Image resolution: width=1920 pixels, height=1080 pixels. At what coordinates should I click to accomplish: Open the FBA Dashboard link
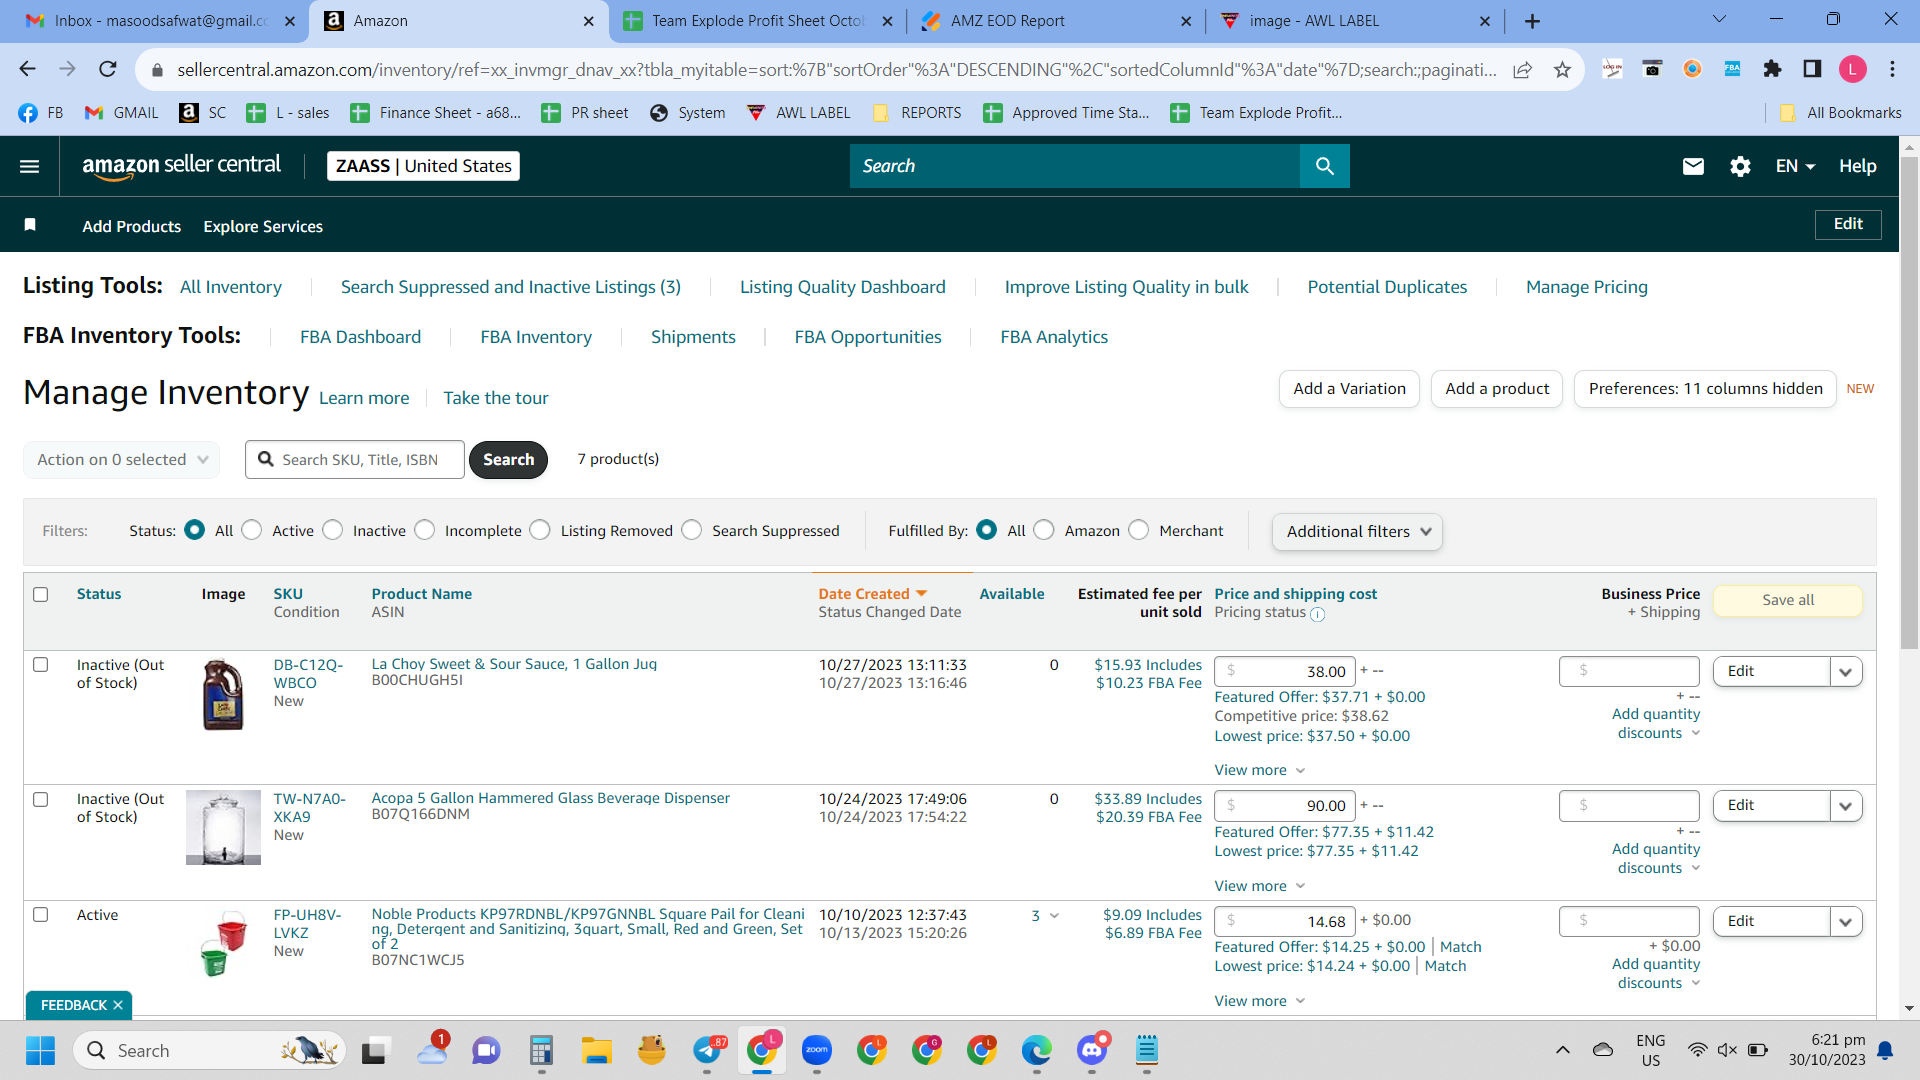tap(361, 337)
